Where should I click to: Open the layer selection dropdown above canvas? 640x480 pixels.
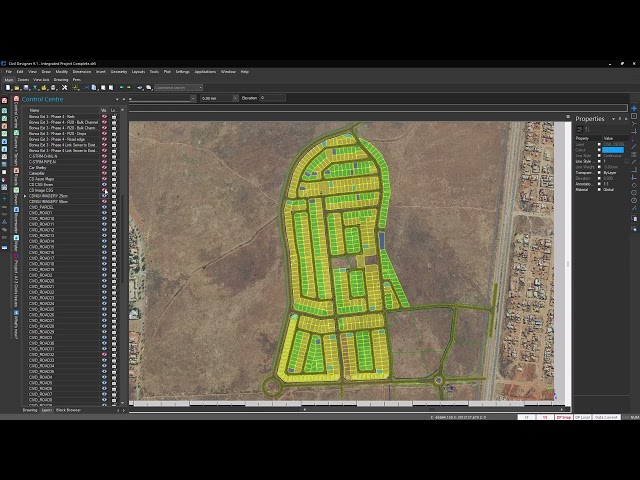[x=193, y=98]
